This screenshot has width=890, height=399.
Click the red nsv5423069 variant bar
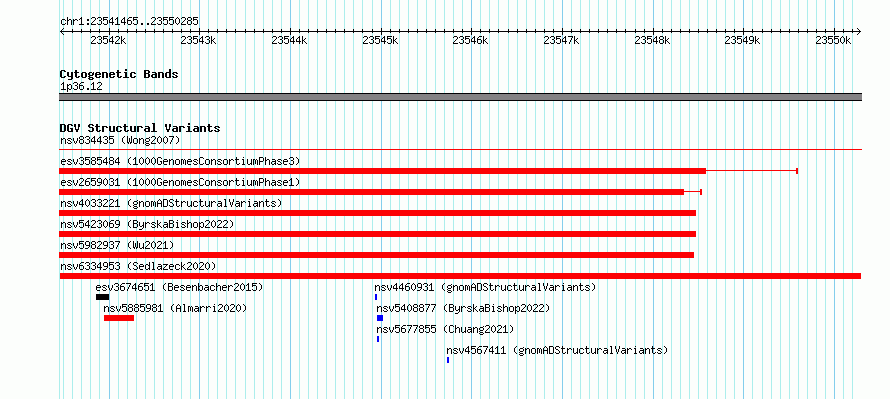click(377, 234)
